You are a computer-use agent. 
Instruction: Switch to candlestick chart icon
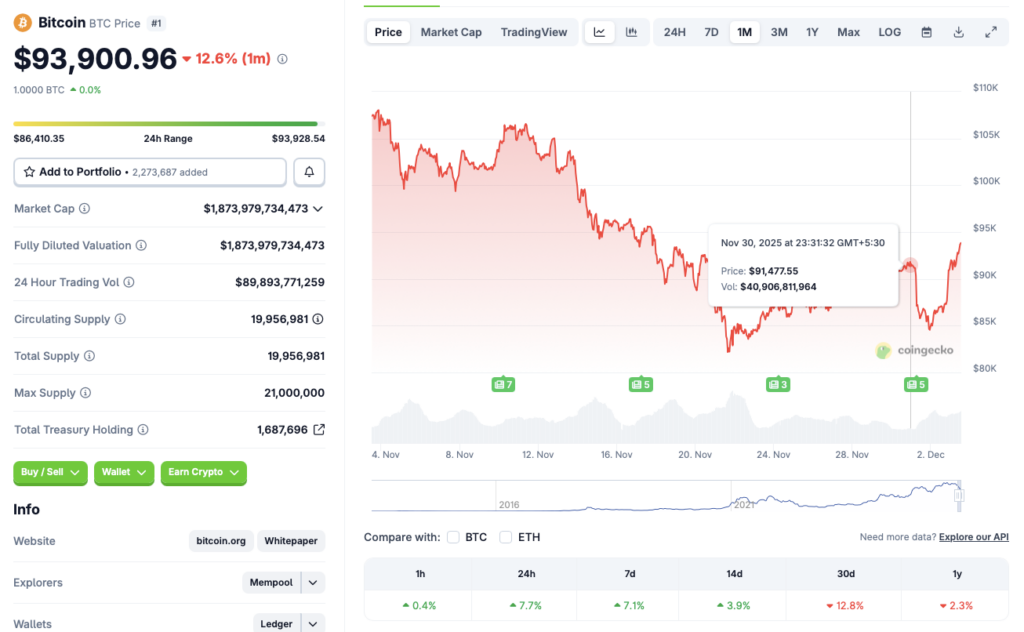[x=632, y=32]
